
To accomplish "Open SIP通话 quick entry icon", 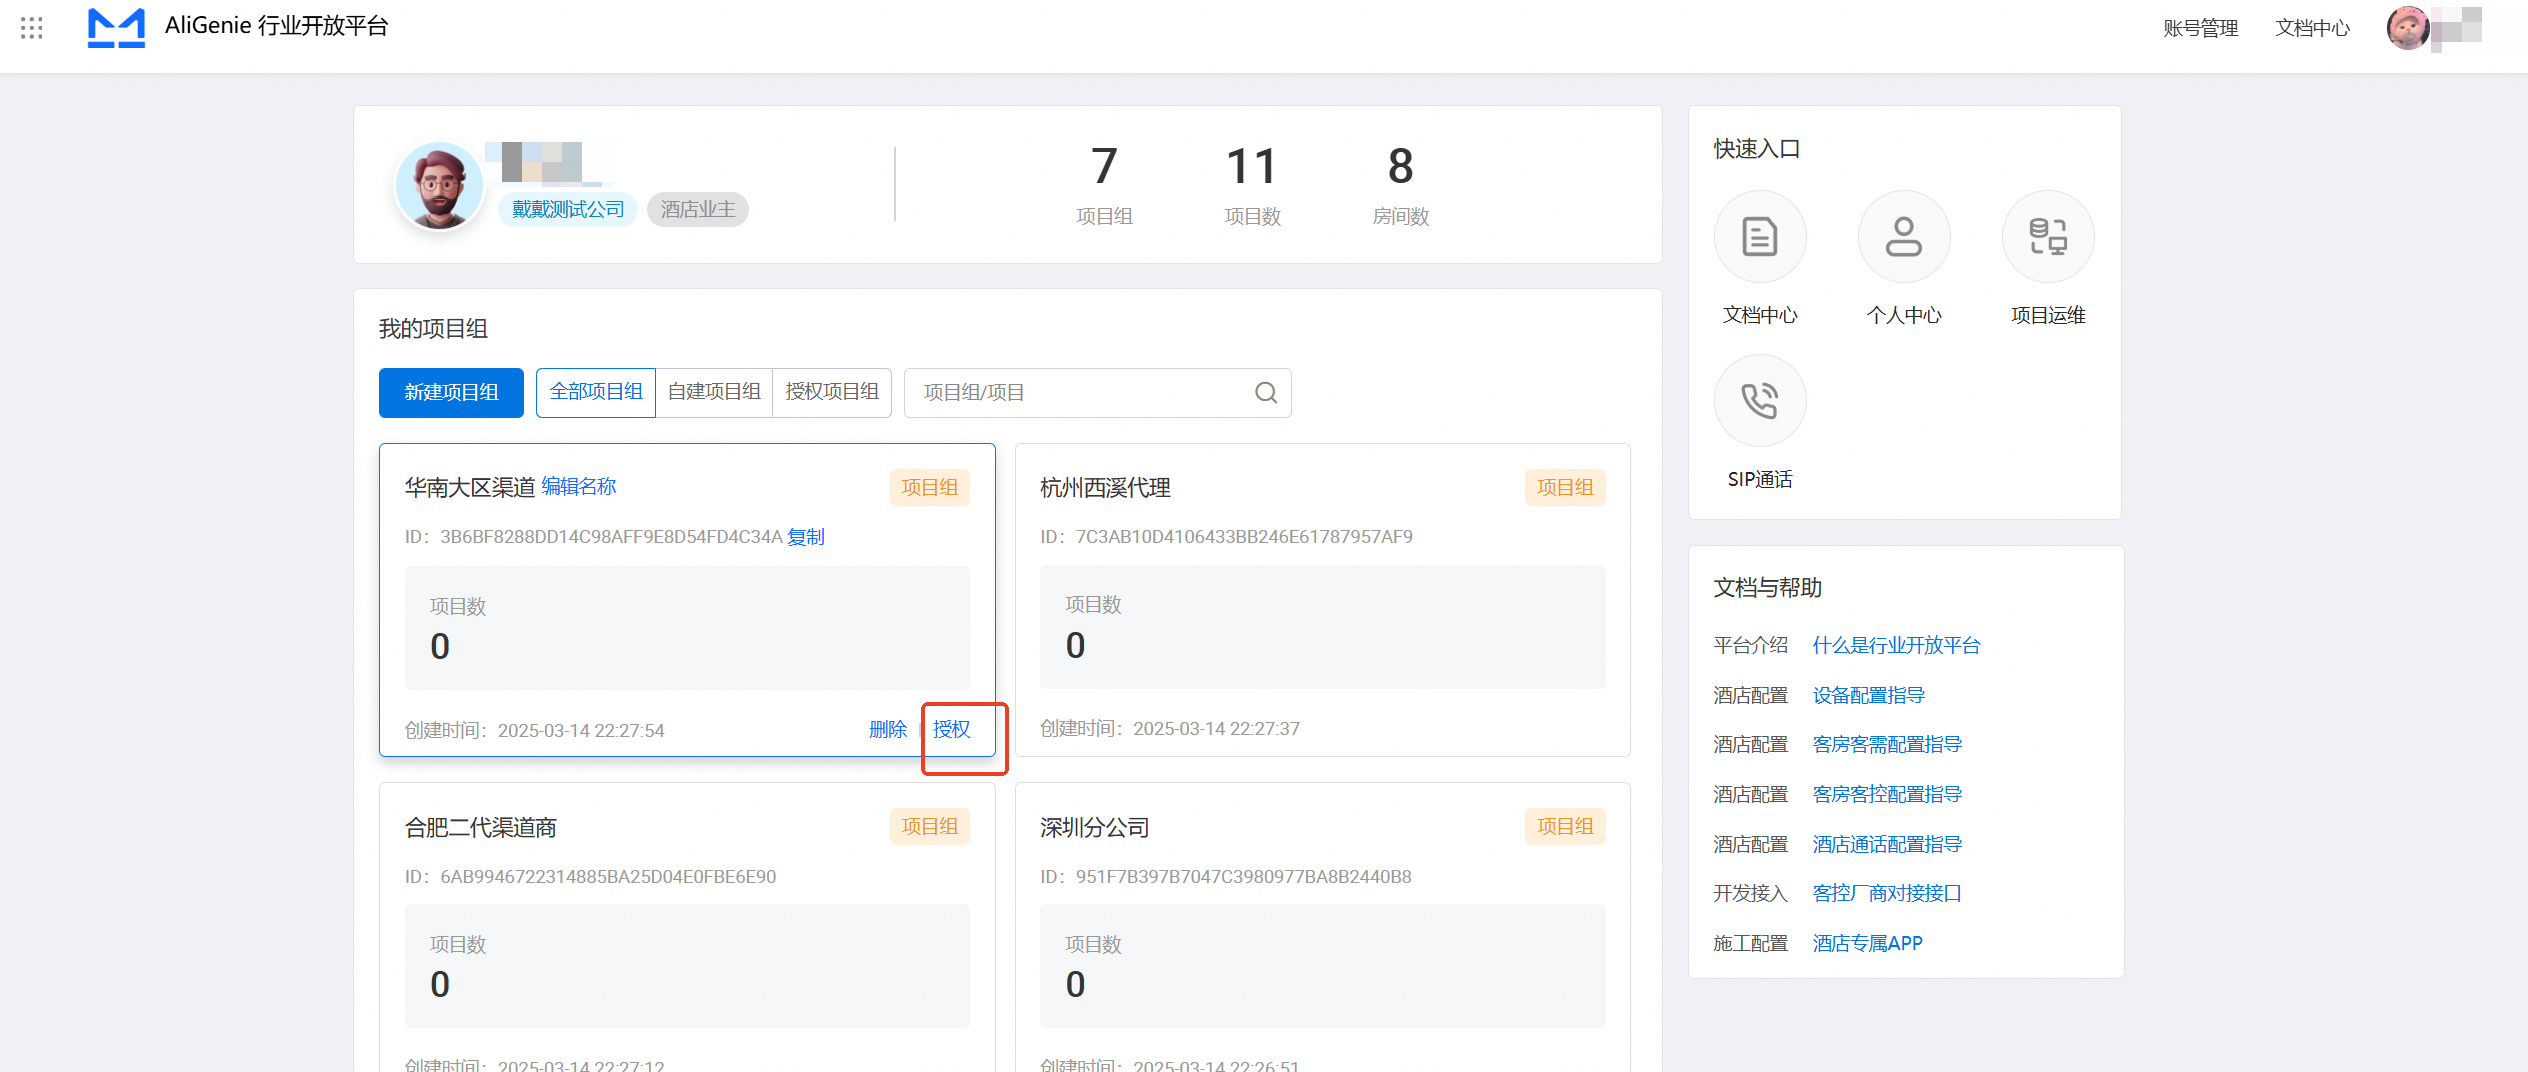I will point(1760,401).
